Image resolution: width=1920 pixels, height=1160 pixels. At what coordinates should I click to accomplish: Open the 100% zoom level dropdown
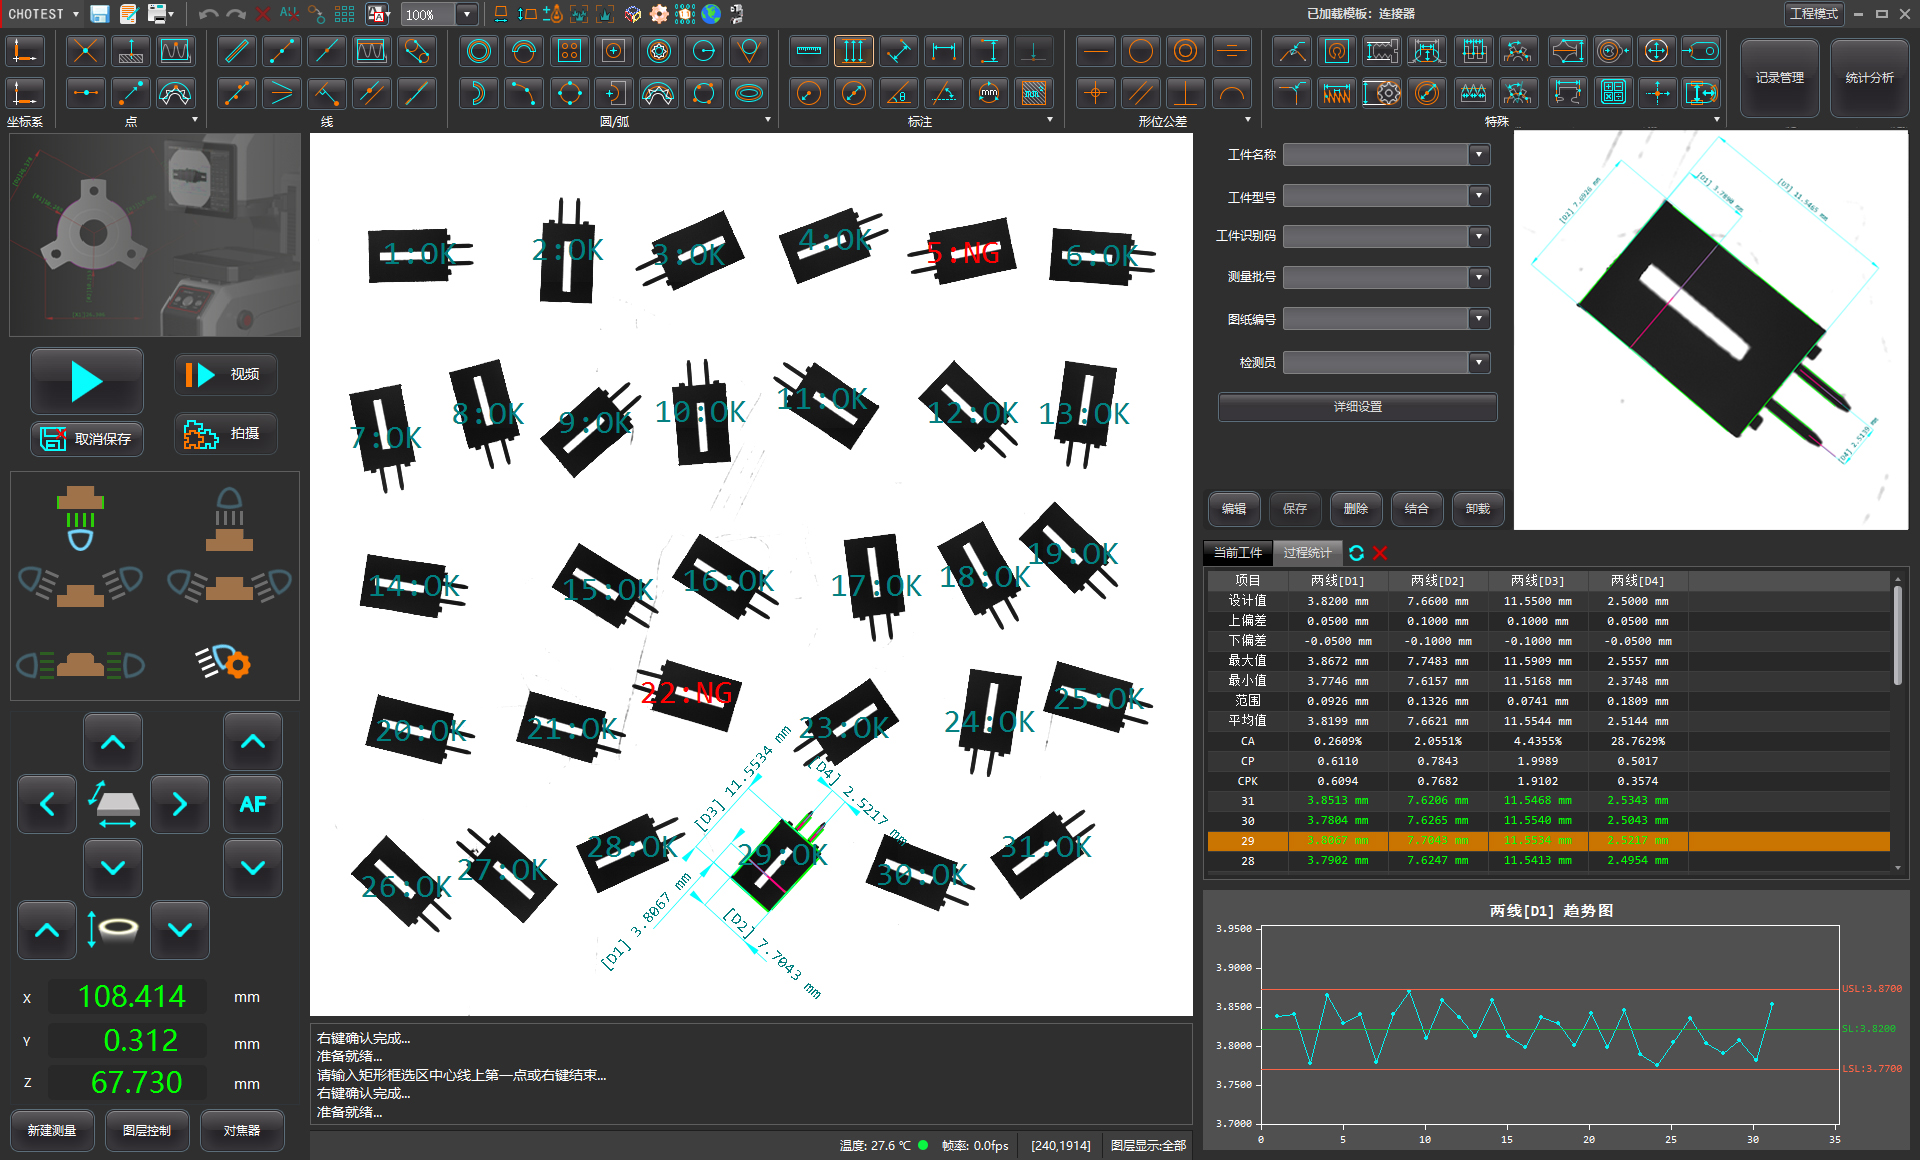[x=466, y=14]
